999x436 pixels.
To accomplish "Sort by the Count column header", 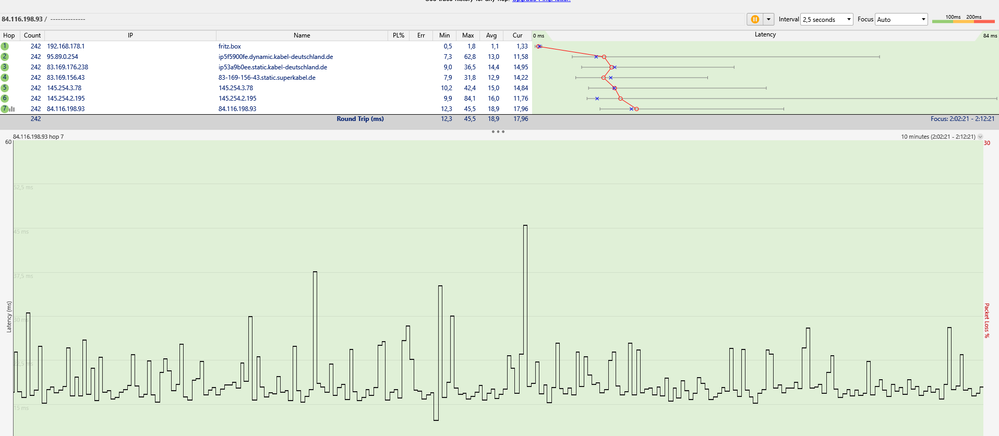I will coord(32,35).
